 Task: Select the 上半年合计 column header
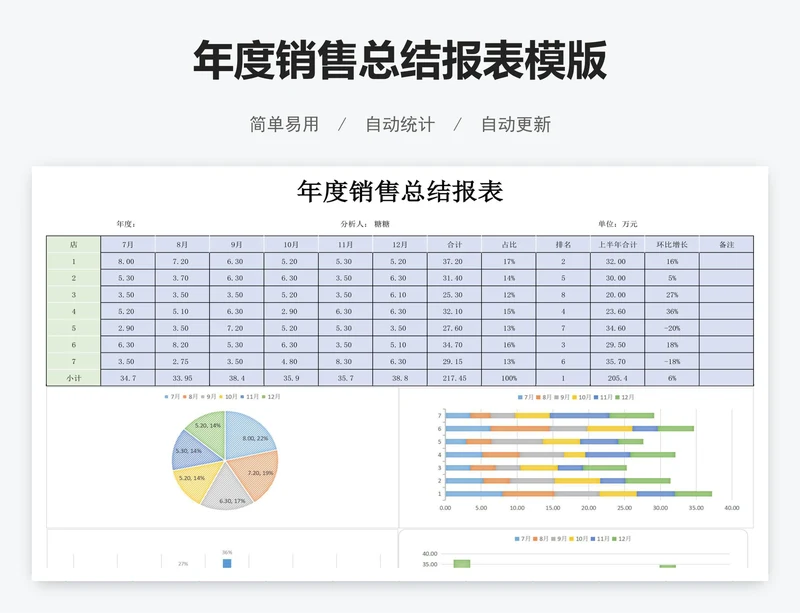[617, 244]
